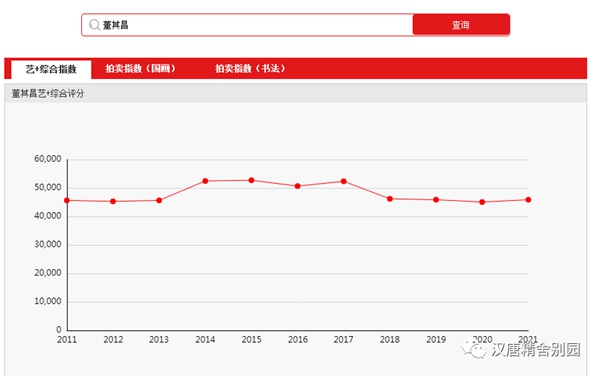The image size is (600, 376).
Task: Switch to 艺+综合指数 tab
Action: [x=51, y=69]
